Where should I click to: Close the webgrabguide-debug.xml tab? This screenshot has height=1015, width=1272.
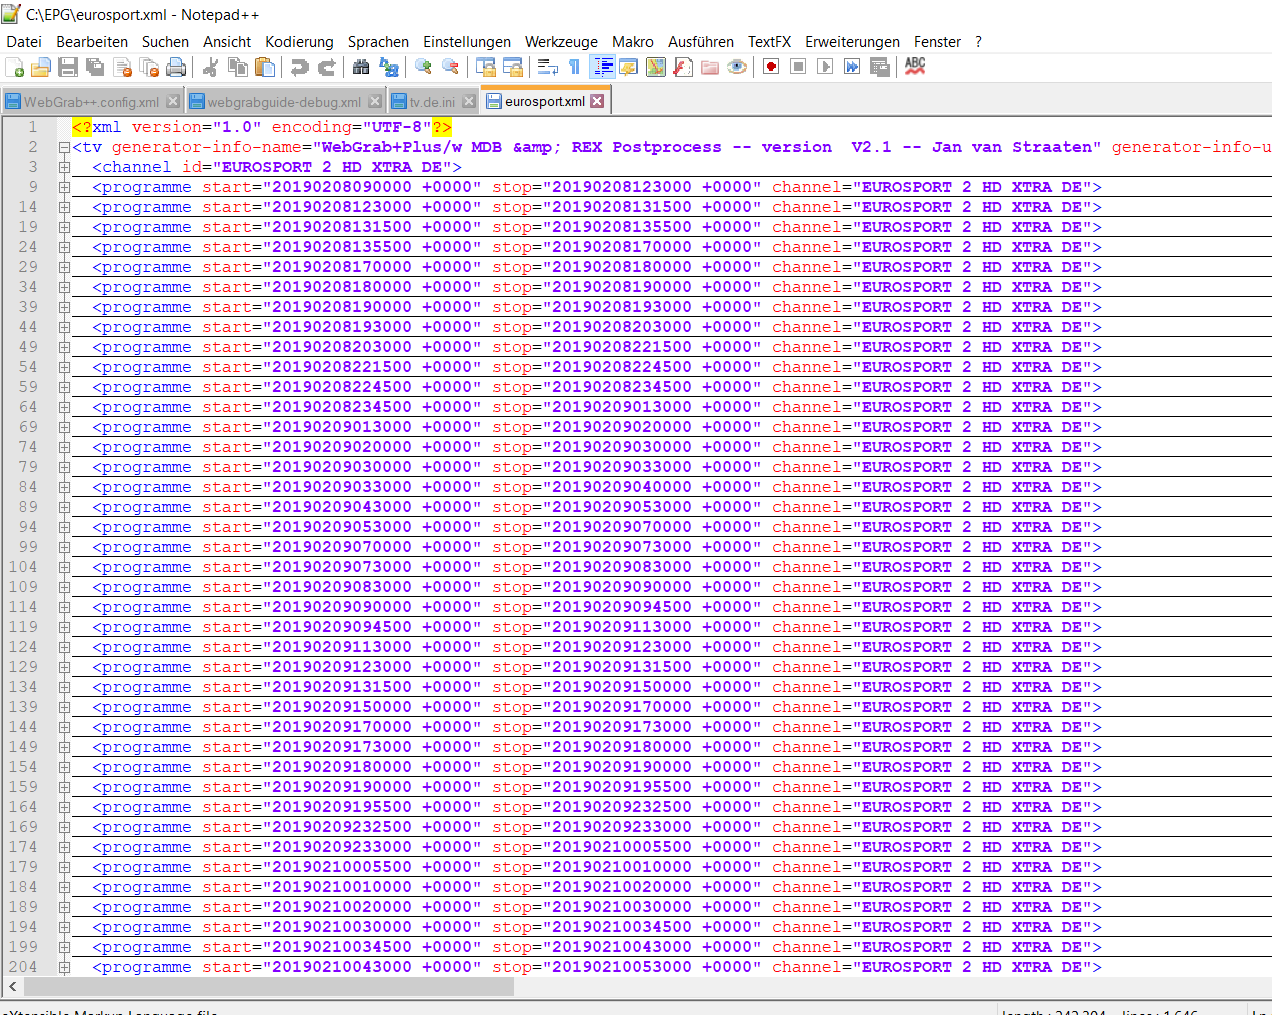pyautogui.click(x=375, y=101)
